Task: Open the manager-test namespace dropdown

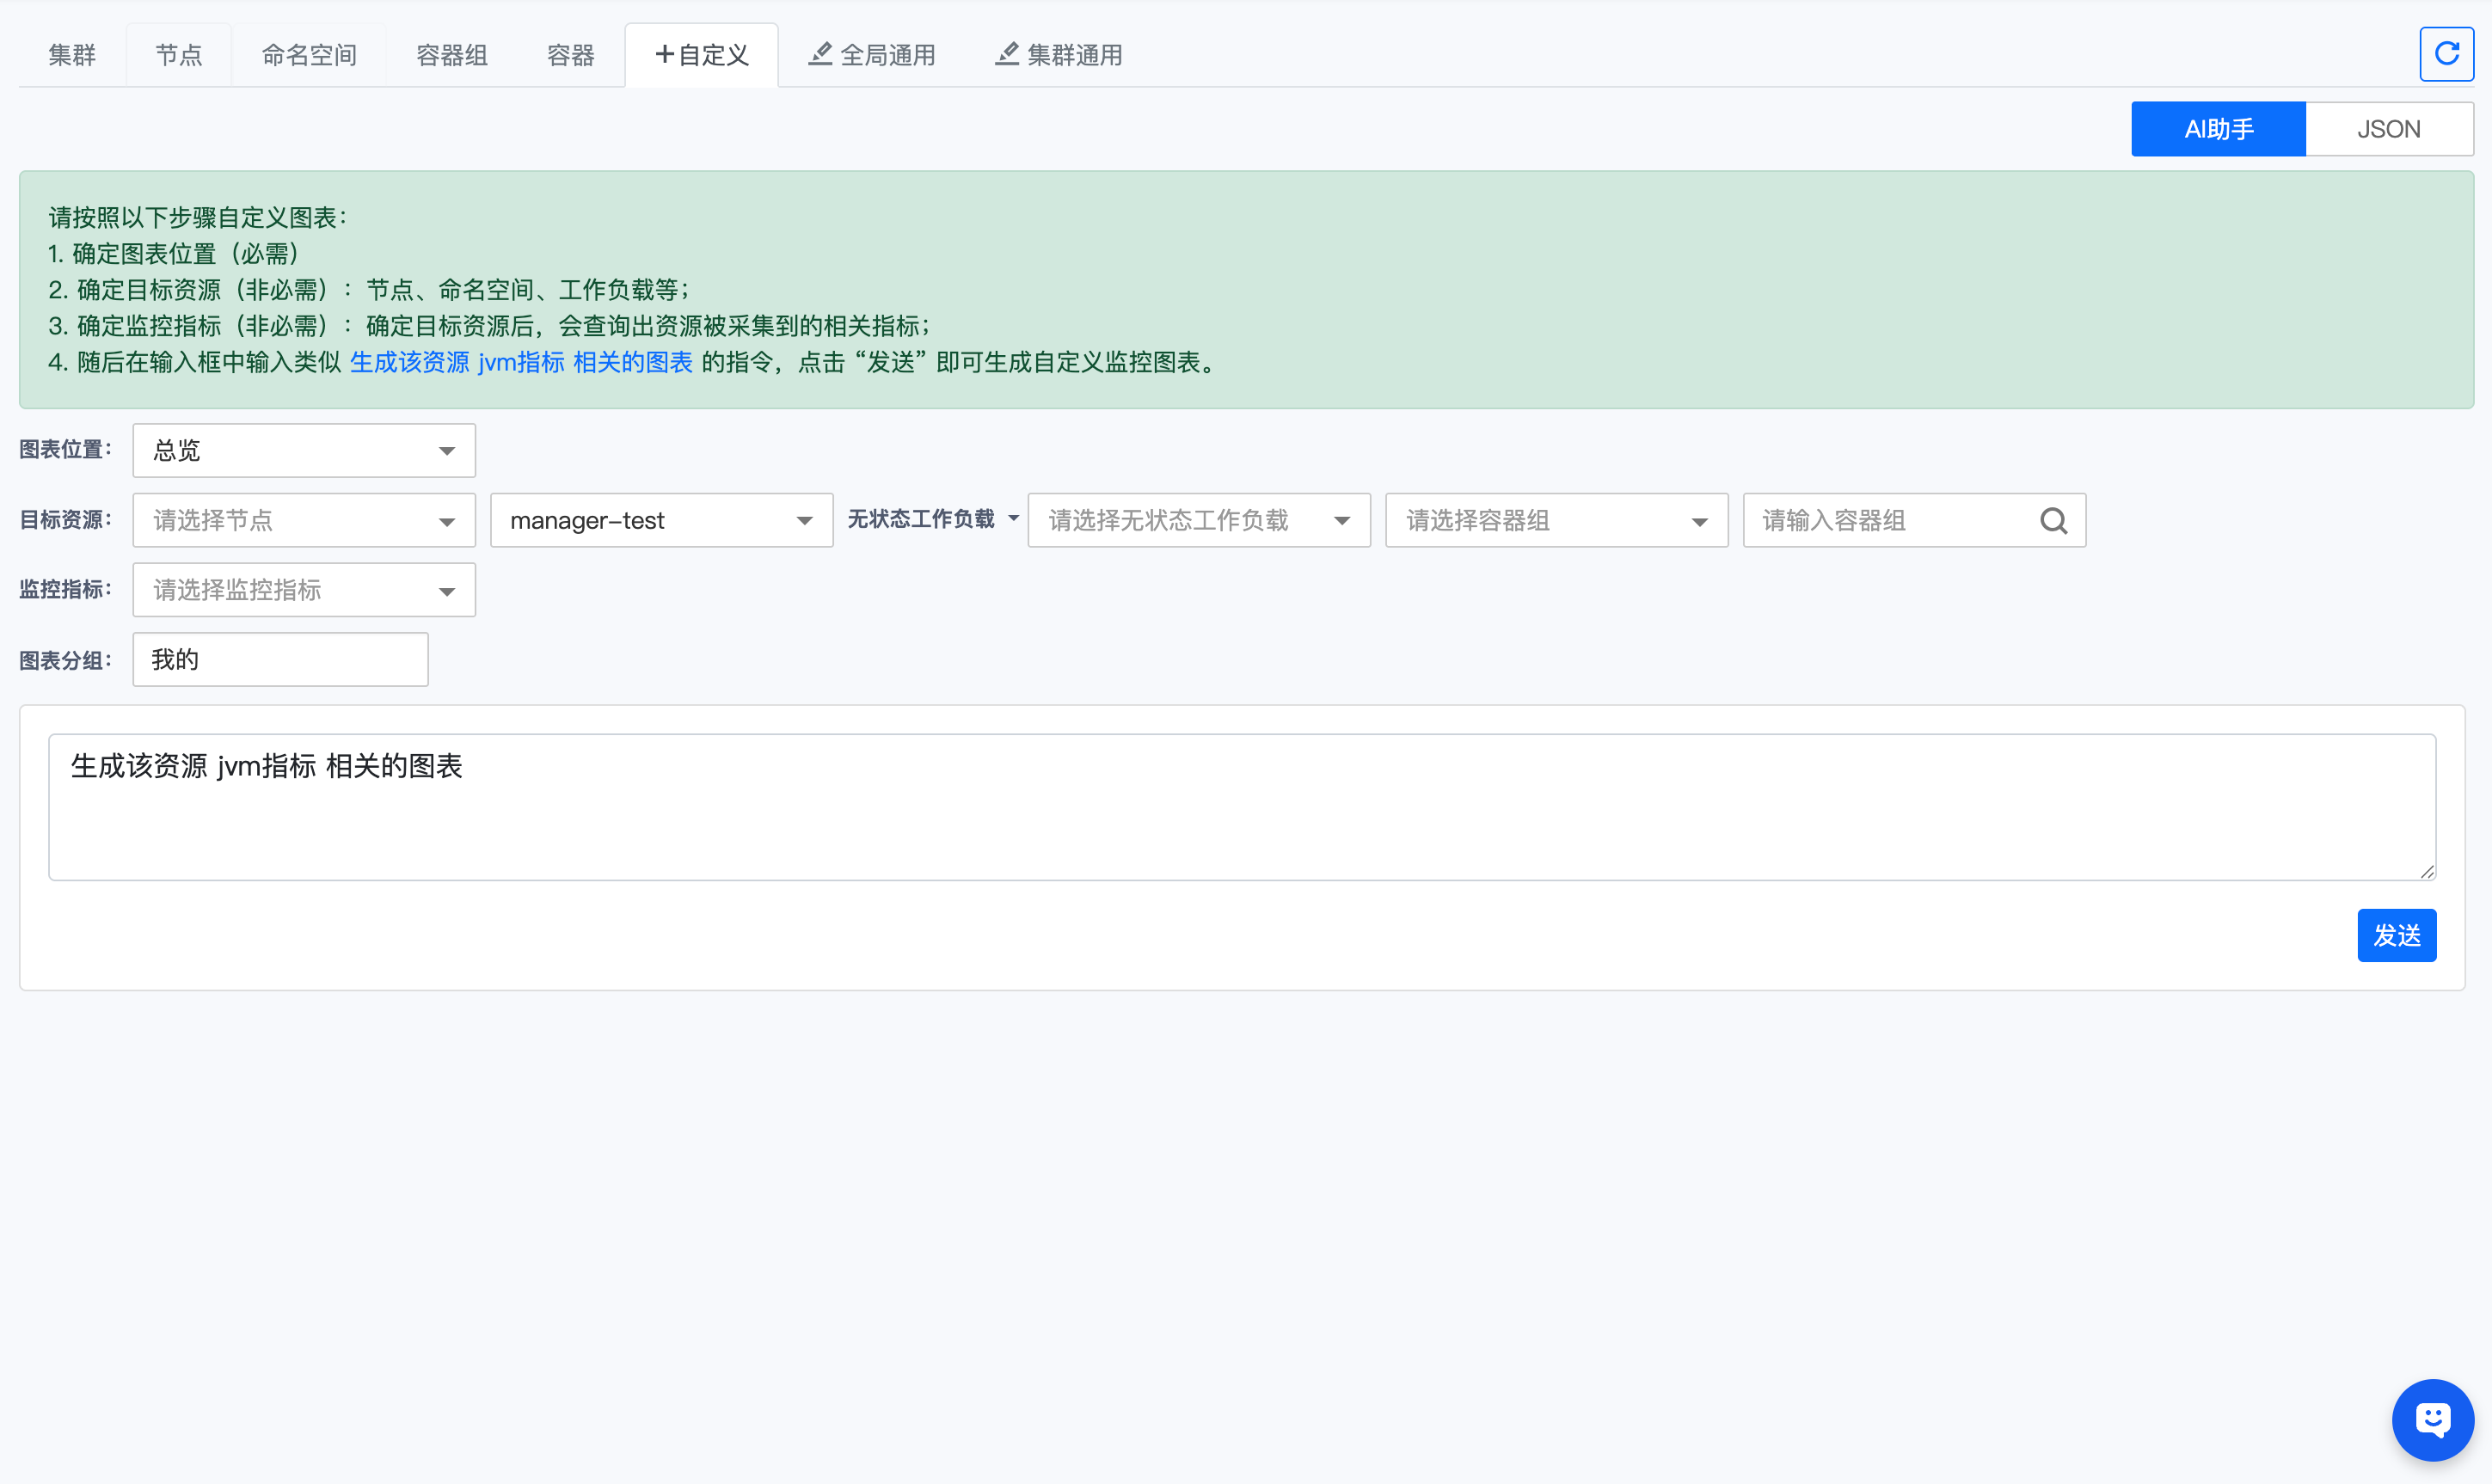Action: (661, 521)
